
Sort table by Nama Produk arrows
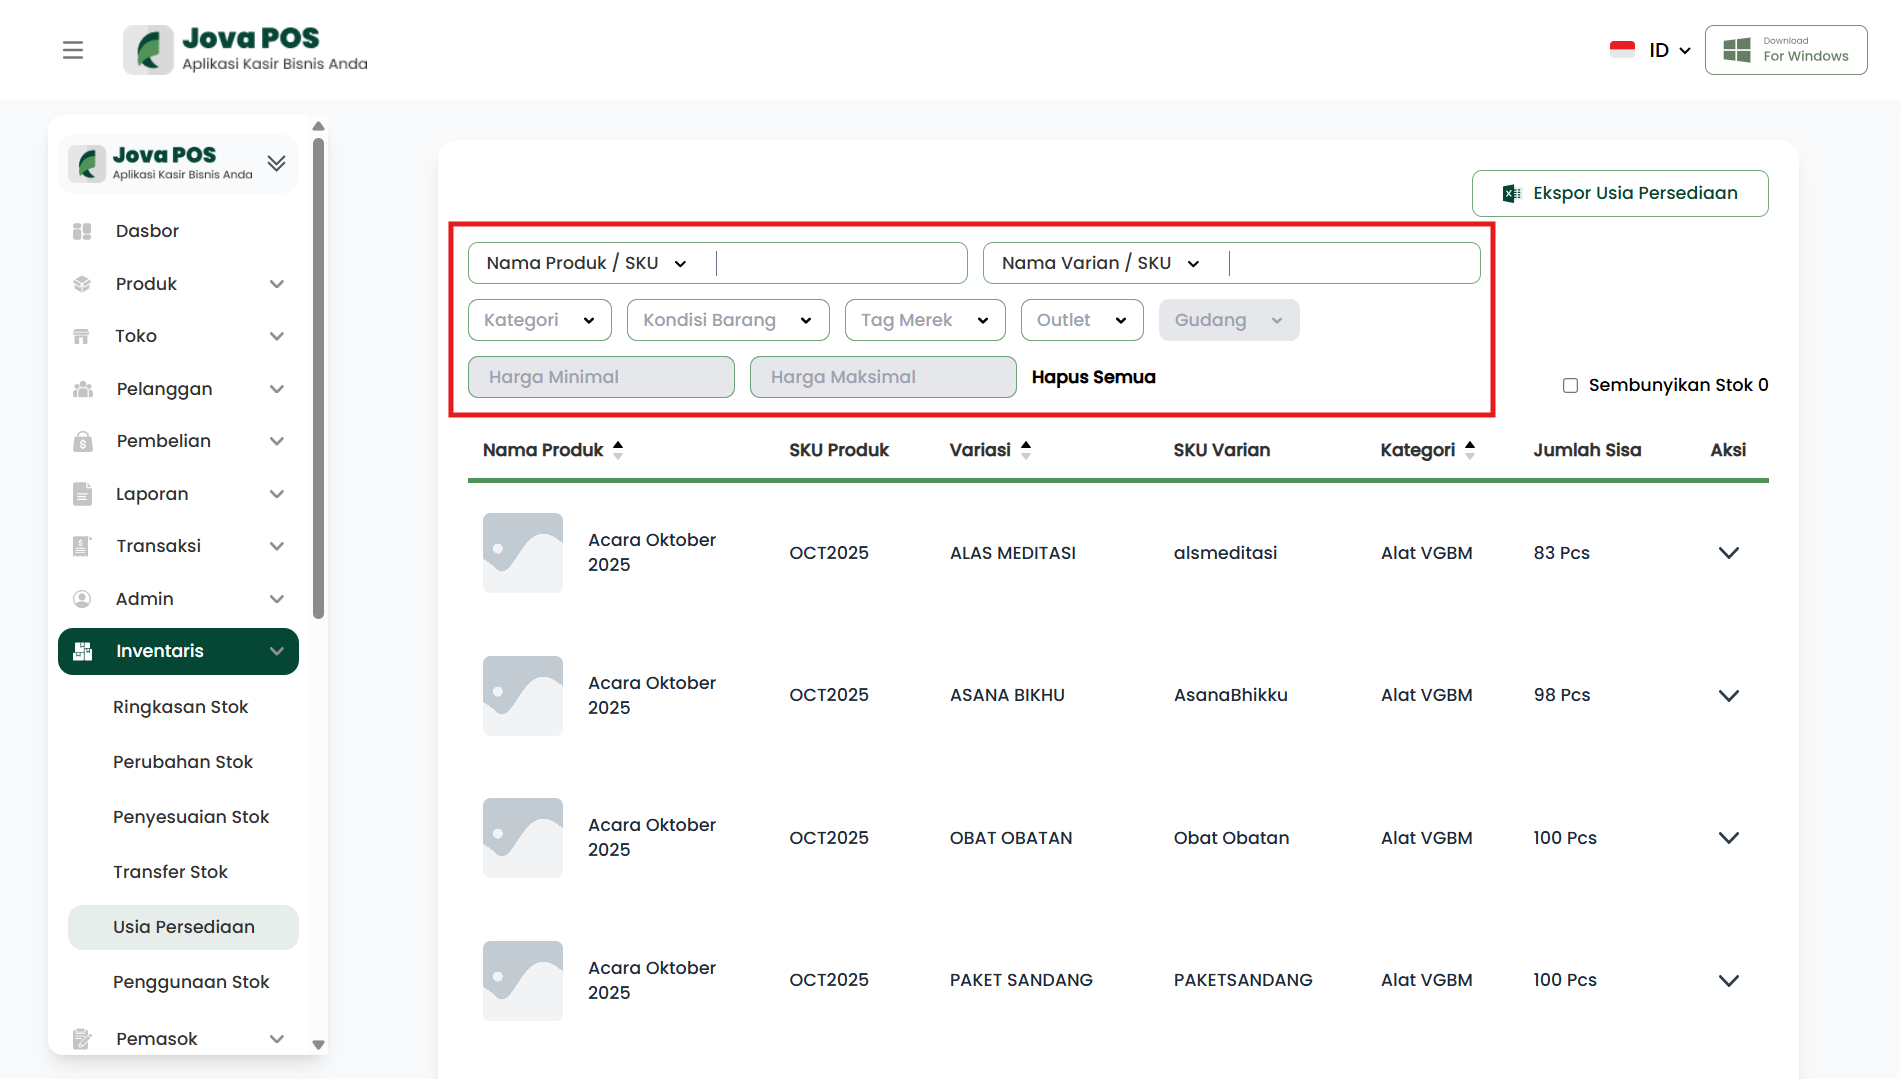tap(618, 450)
